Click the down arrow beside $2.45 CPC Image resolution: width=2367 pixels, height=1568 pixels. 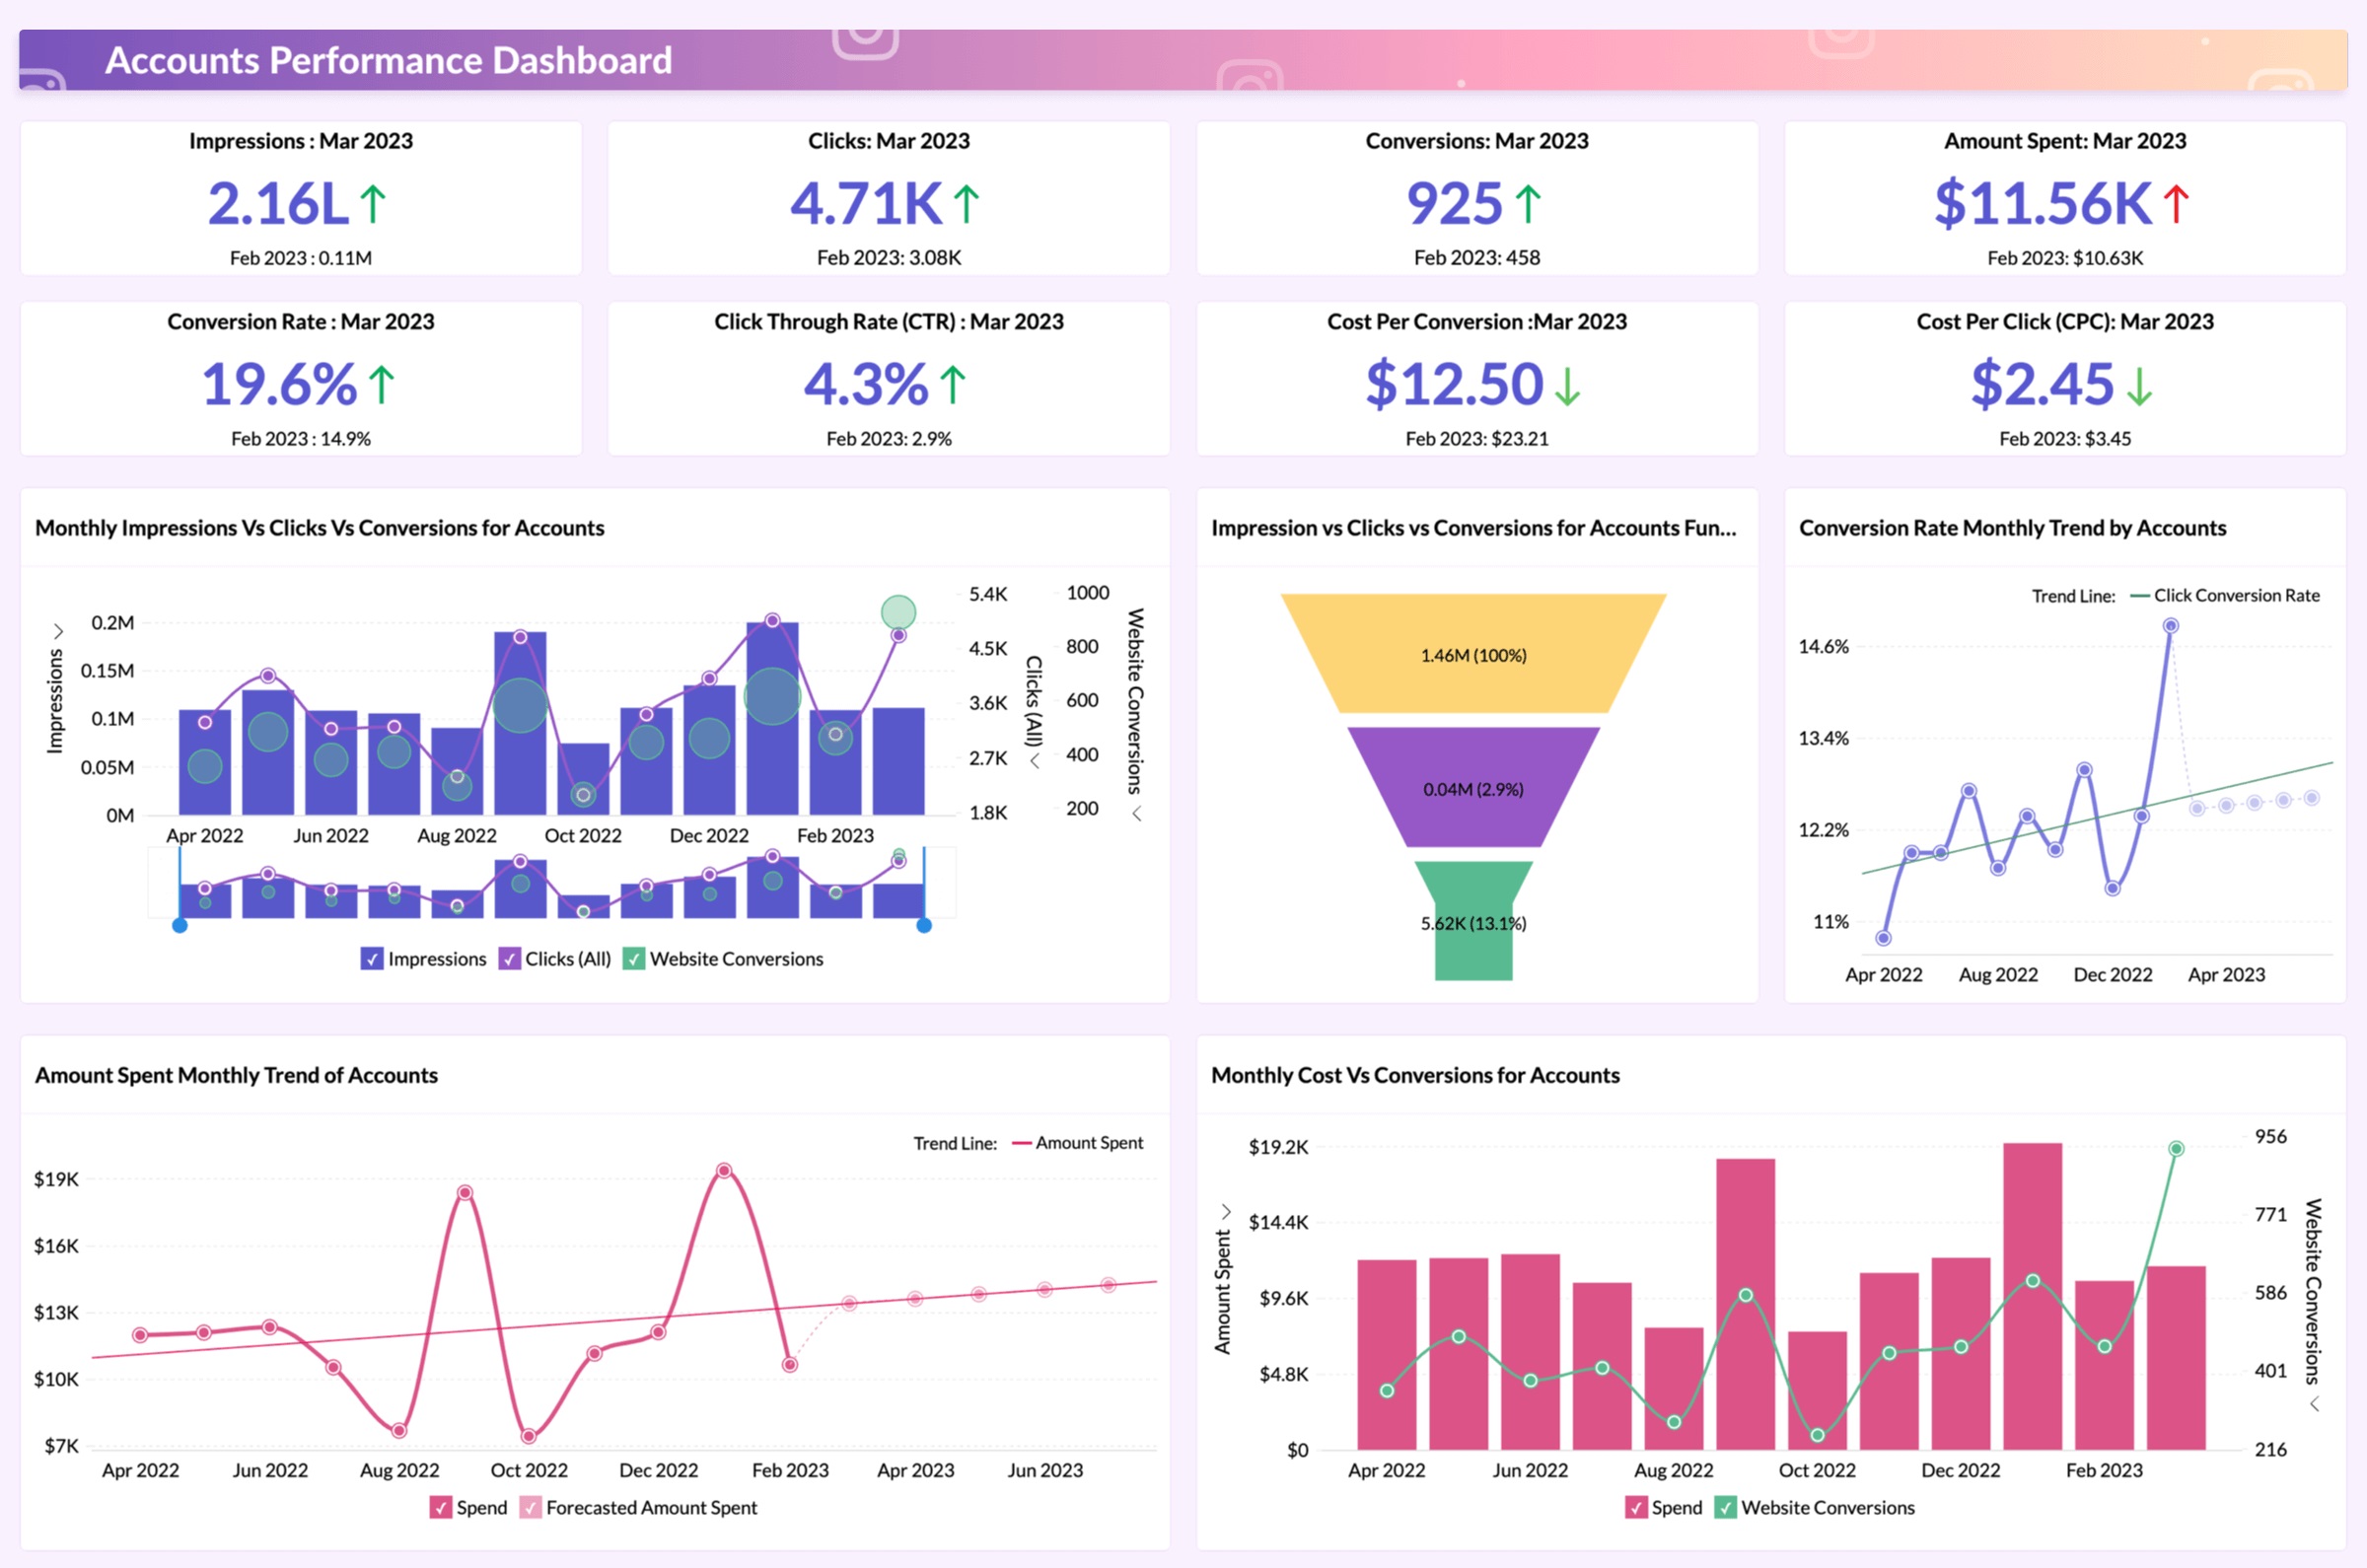(2138, 386)
